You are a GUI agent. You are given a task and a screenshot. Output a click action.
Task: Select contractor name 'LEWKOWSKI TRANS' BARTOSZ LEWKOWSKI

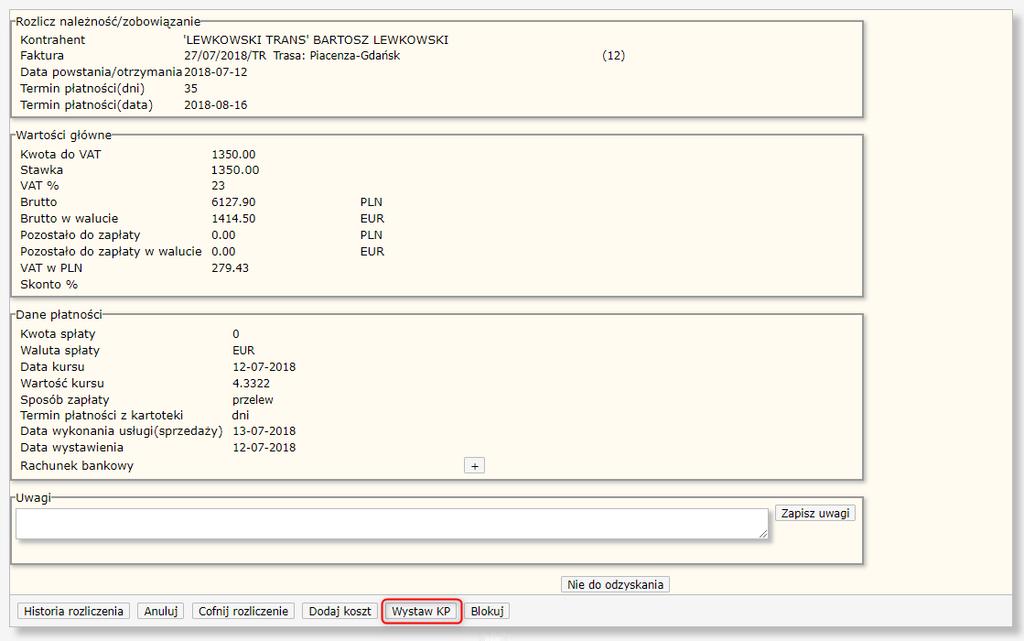coord(316,40)
